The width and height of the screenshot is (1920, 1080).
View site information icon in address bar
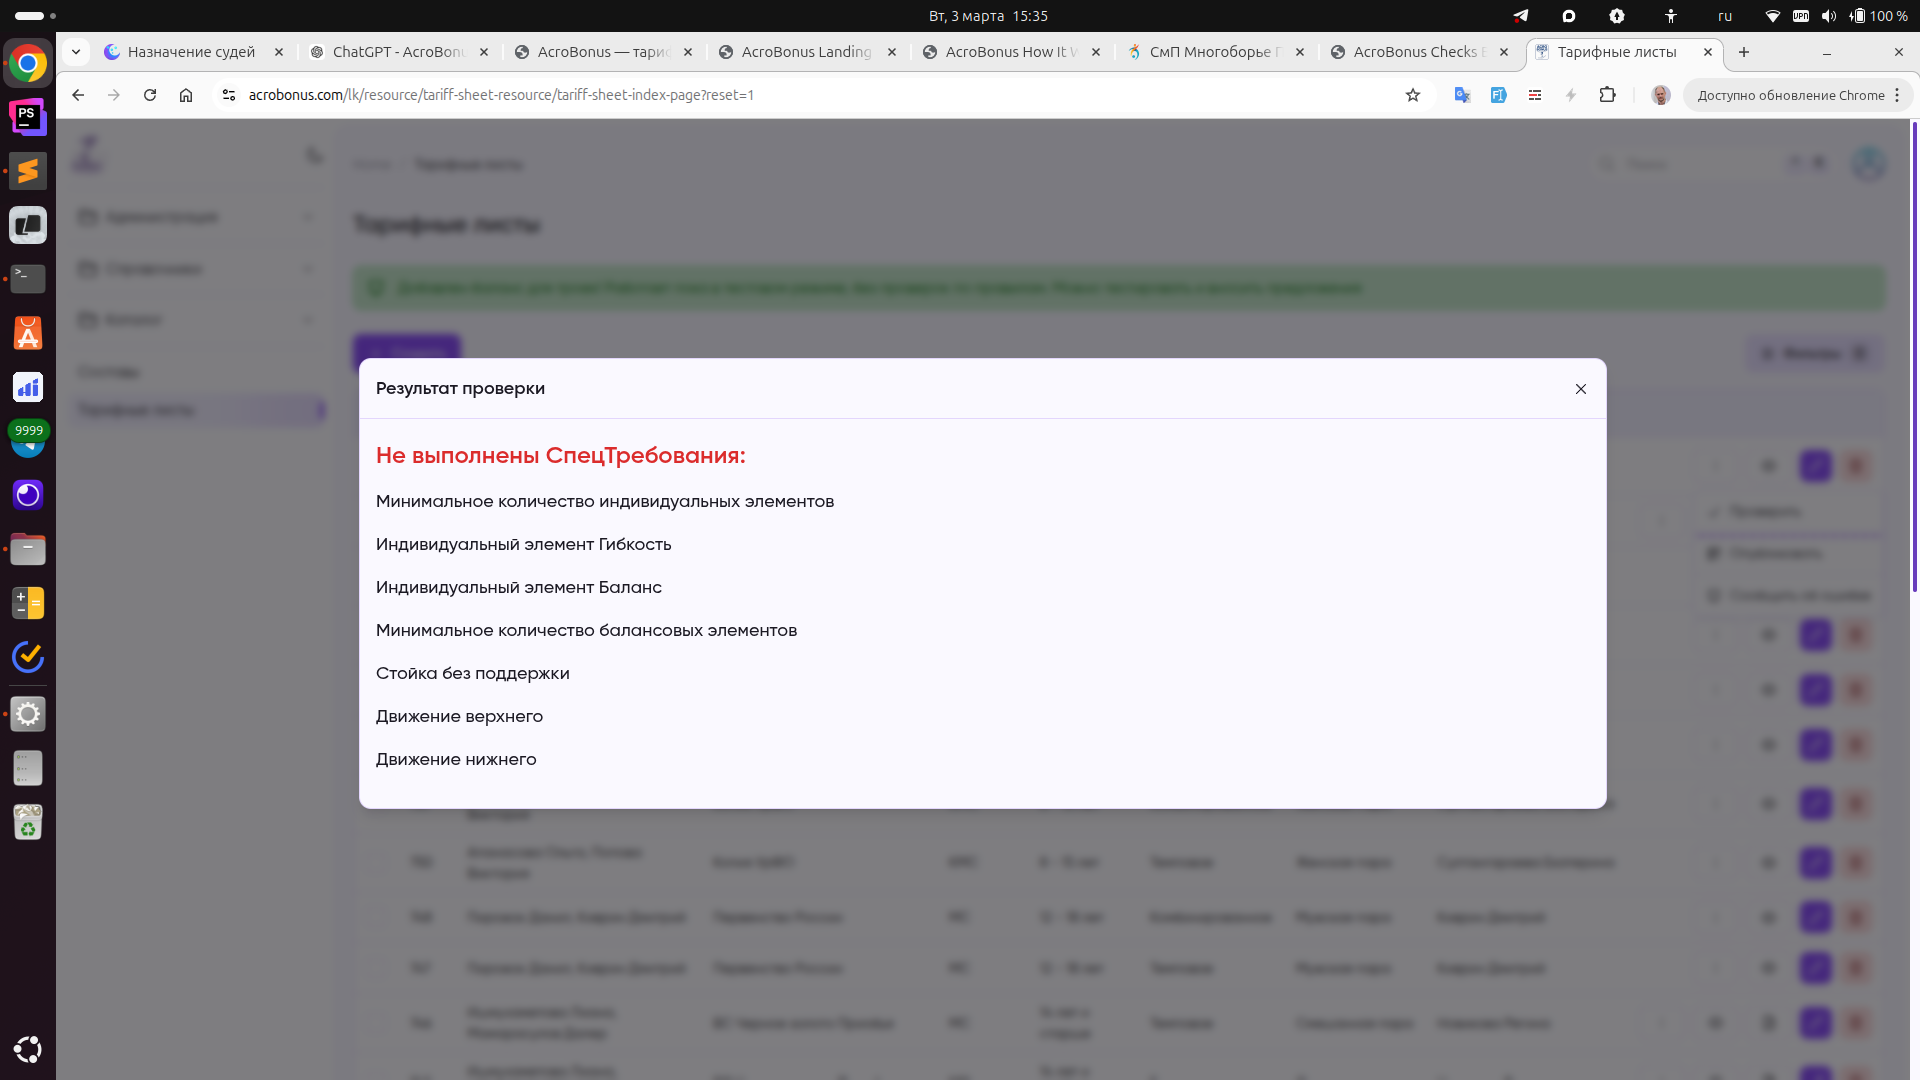click(x=229, y=95)
